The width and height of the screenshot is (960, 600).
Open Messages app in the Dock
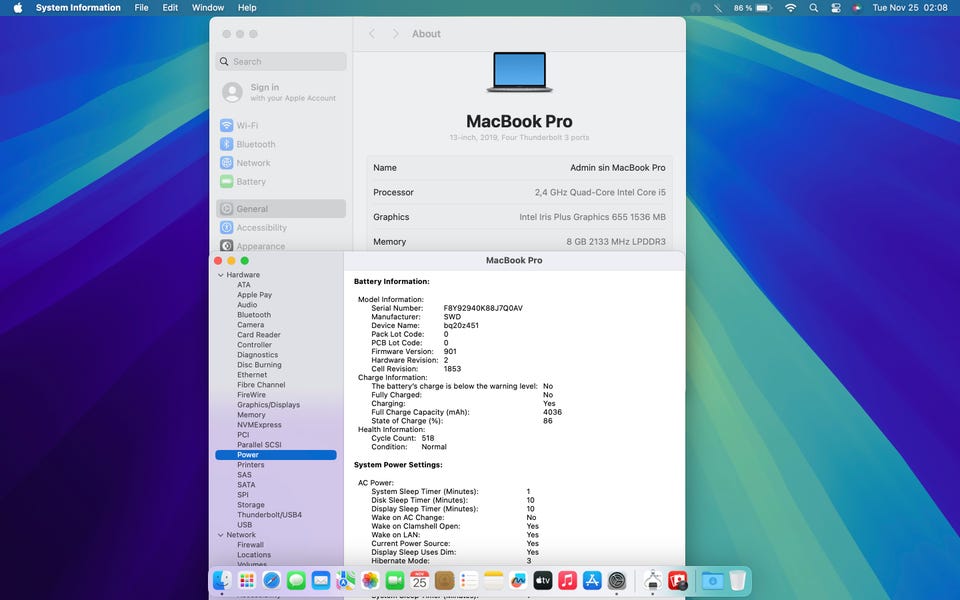(x=296, y=580)
